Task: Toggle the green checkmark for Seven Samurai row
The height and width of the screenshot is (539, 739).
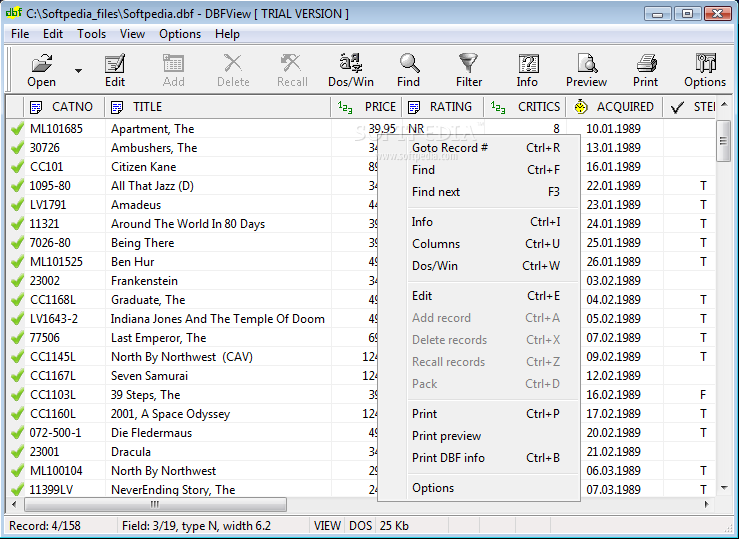Action: click(17, 376)
